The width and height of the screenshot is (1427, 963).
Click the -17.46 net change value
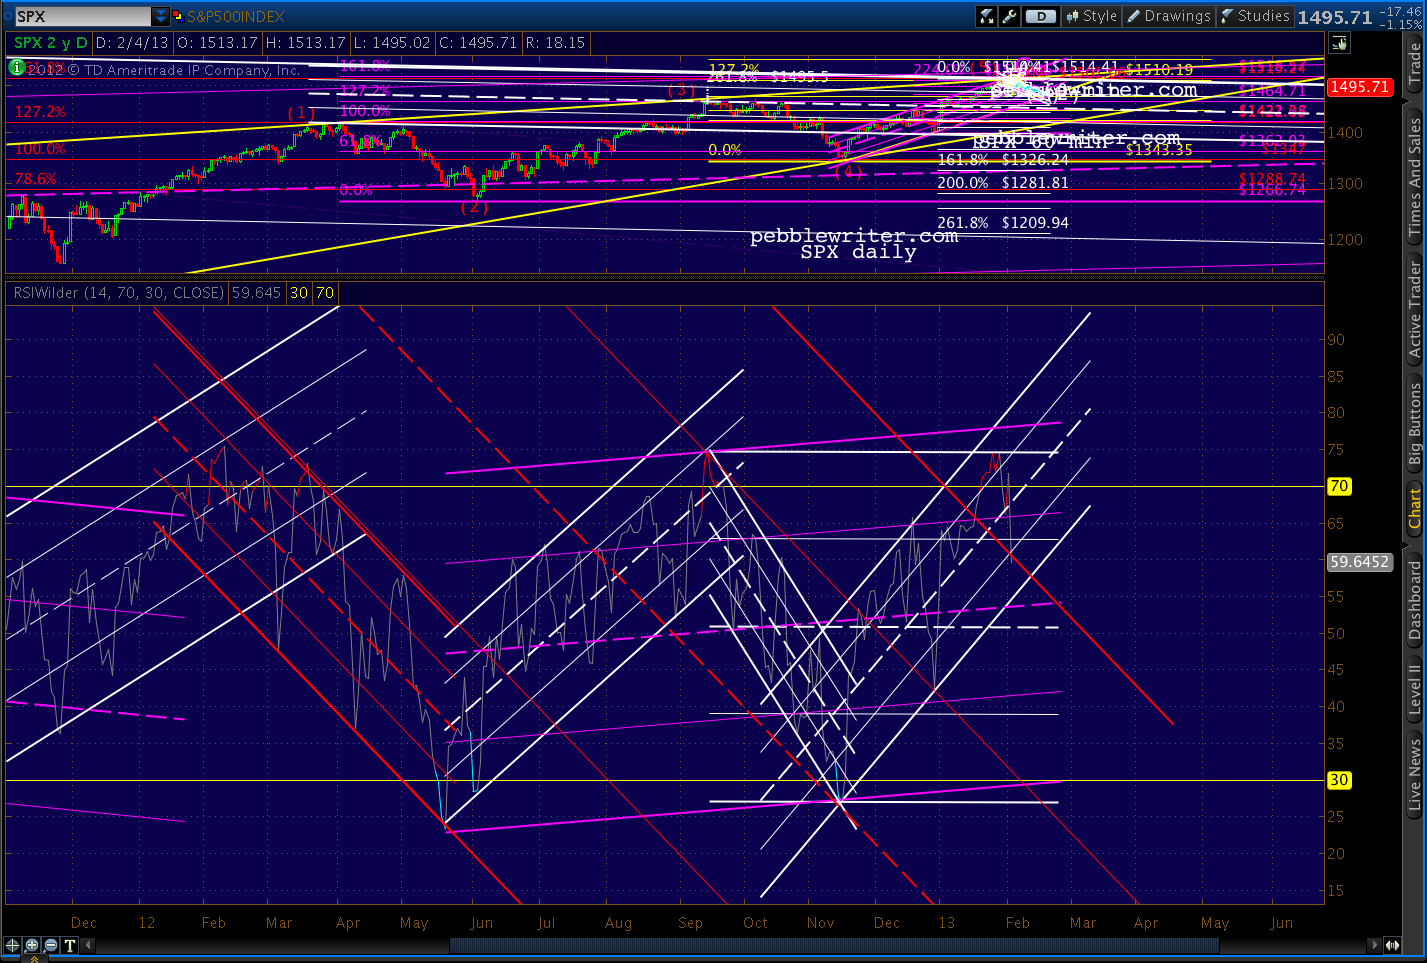pos(1399,11)
